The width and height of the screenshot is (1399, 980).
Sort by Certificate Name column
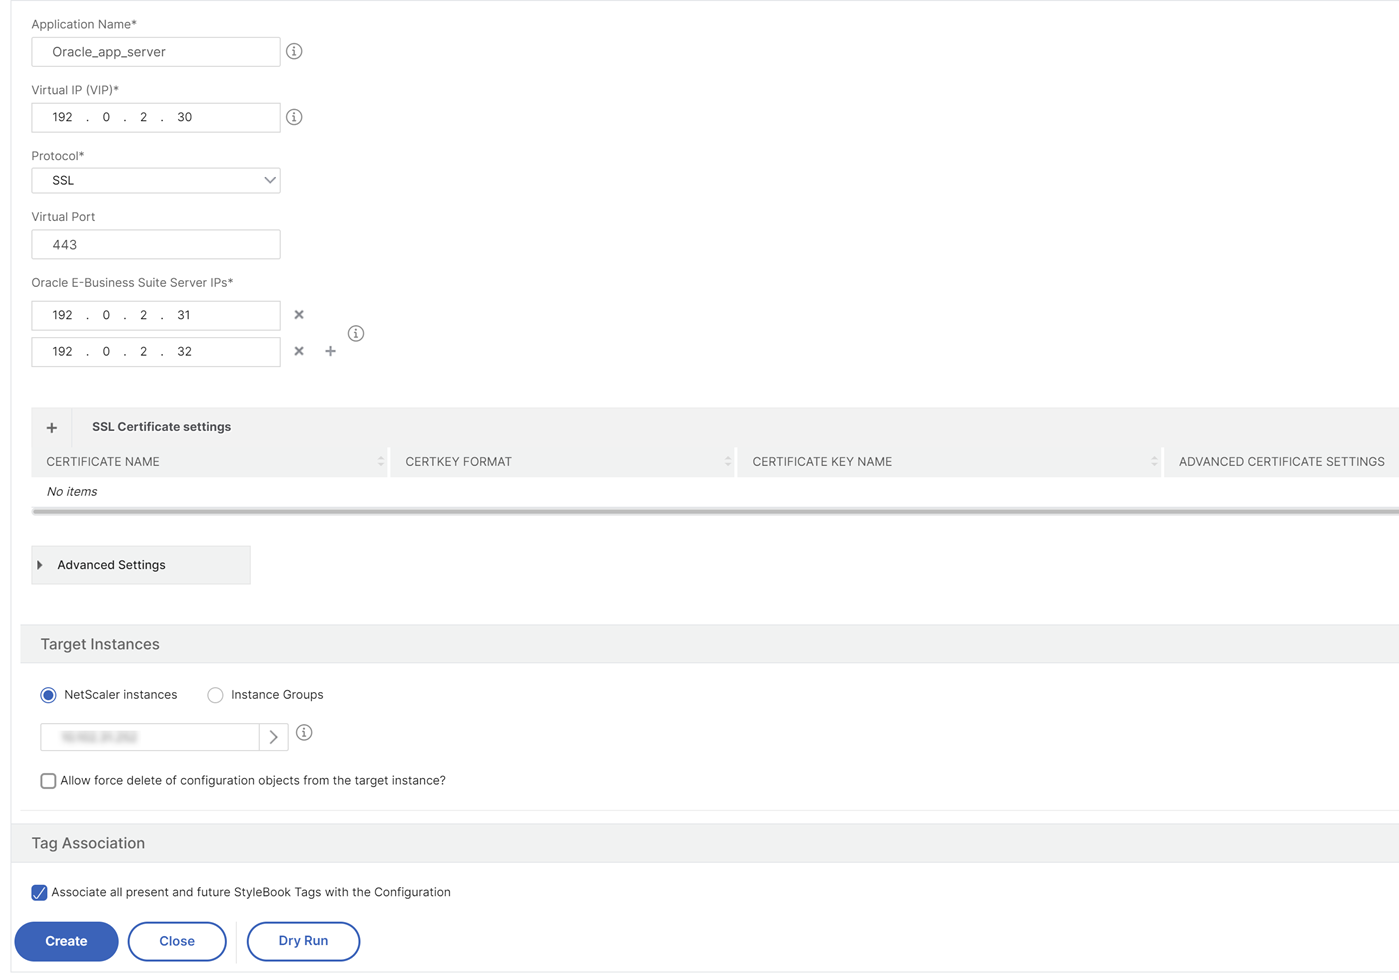380,462
